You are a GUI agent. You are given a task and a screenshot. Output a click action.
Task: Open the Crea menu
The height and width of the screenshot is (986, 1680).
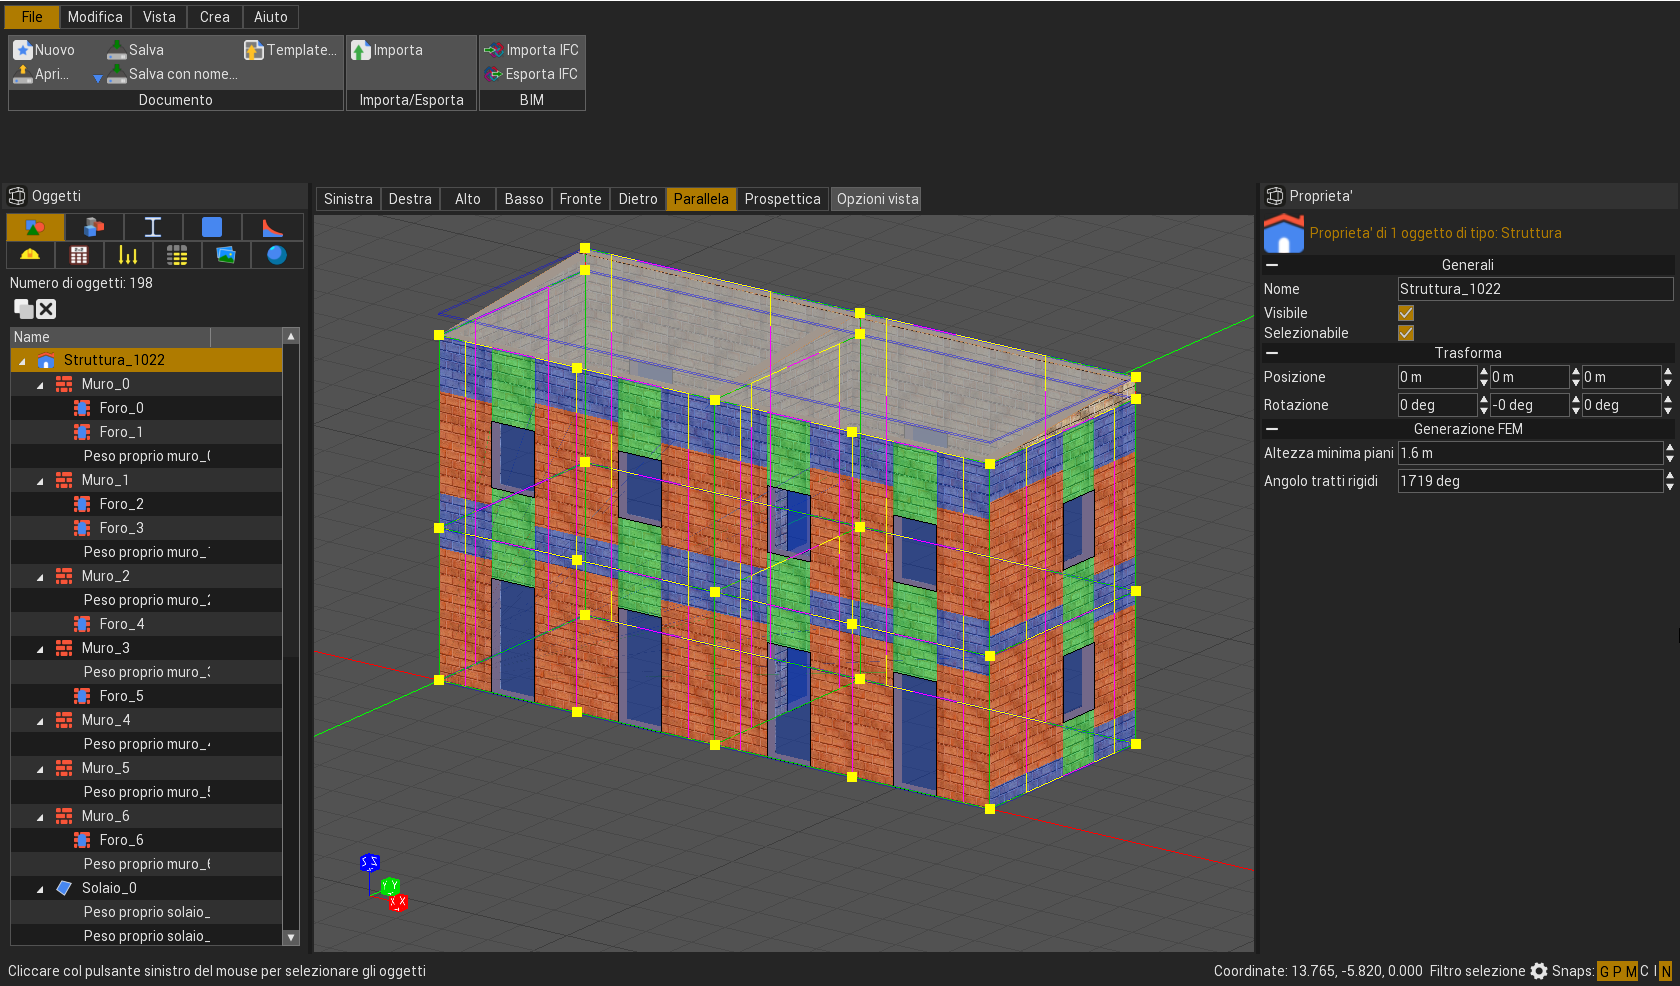[215, 17]
